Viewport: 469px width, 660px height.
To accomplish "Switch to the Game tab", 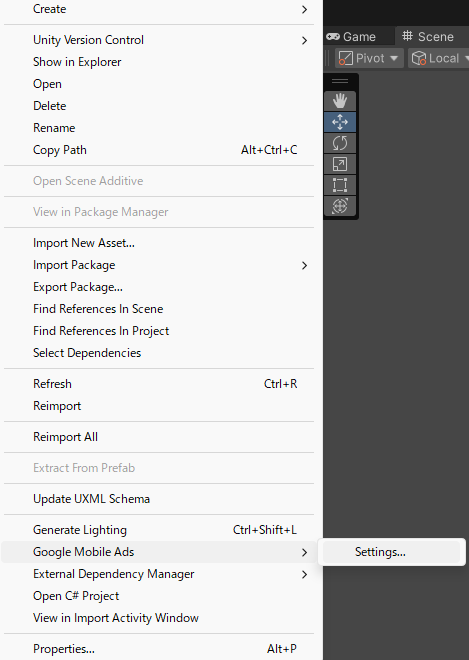I will (351, 37).
